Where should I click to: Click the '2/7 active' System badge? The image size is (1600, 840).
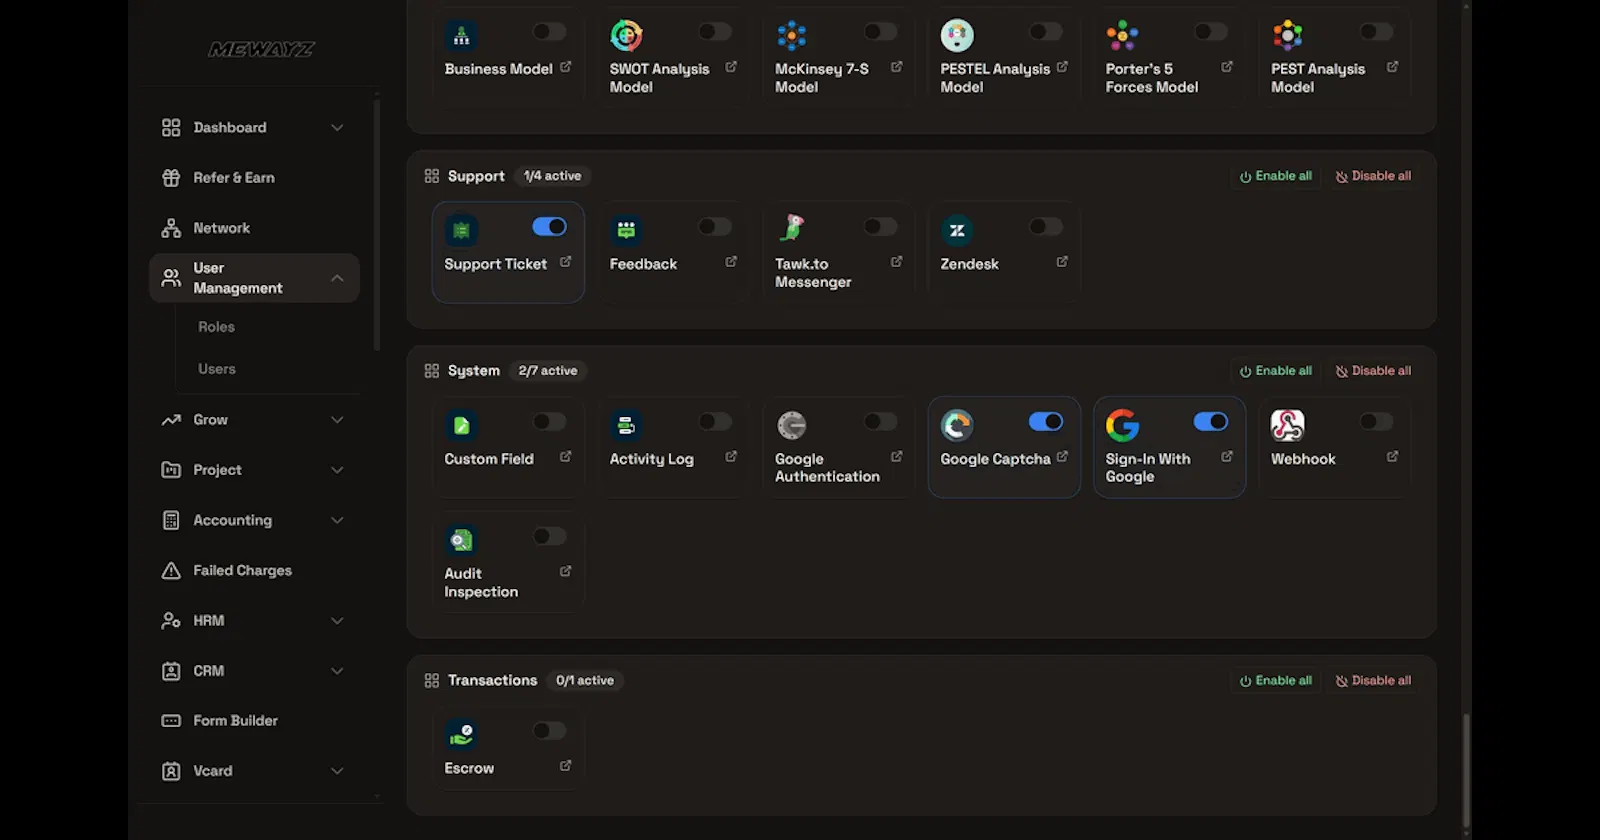548,371
